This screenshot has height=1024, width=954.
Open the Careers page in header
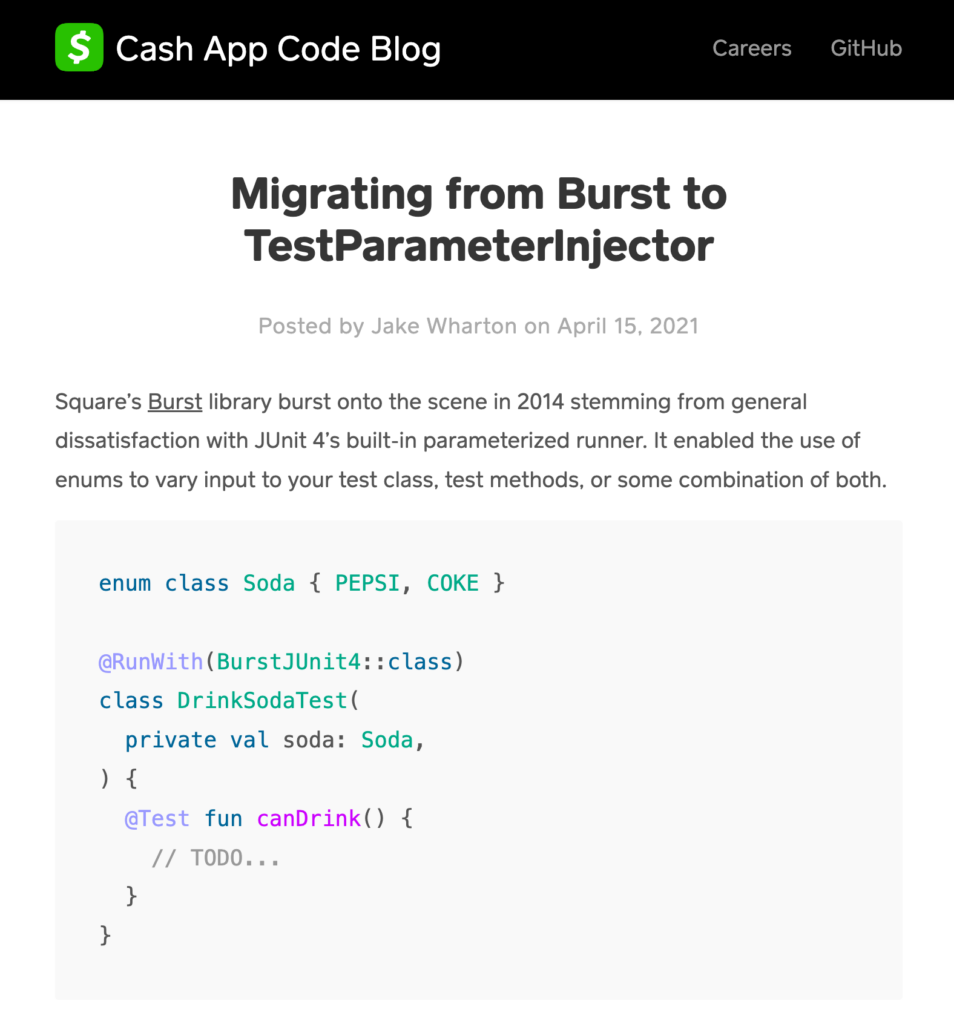coord(751,48)
